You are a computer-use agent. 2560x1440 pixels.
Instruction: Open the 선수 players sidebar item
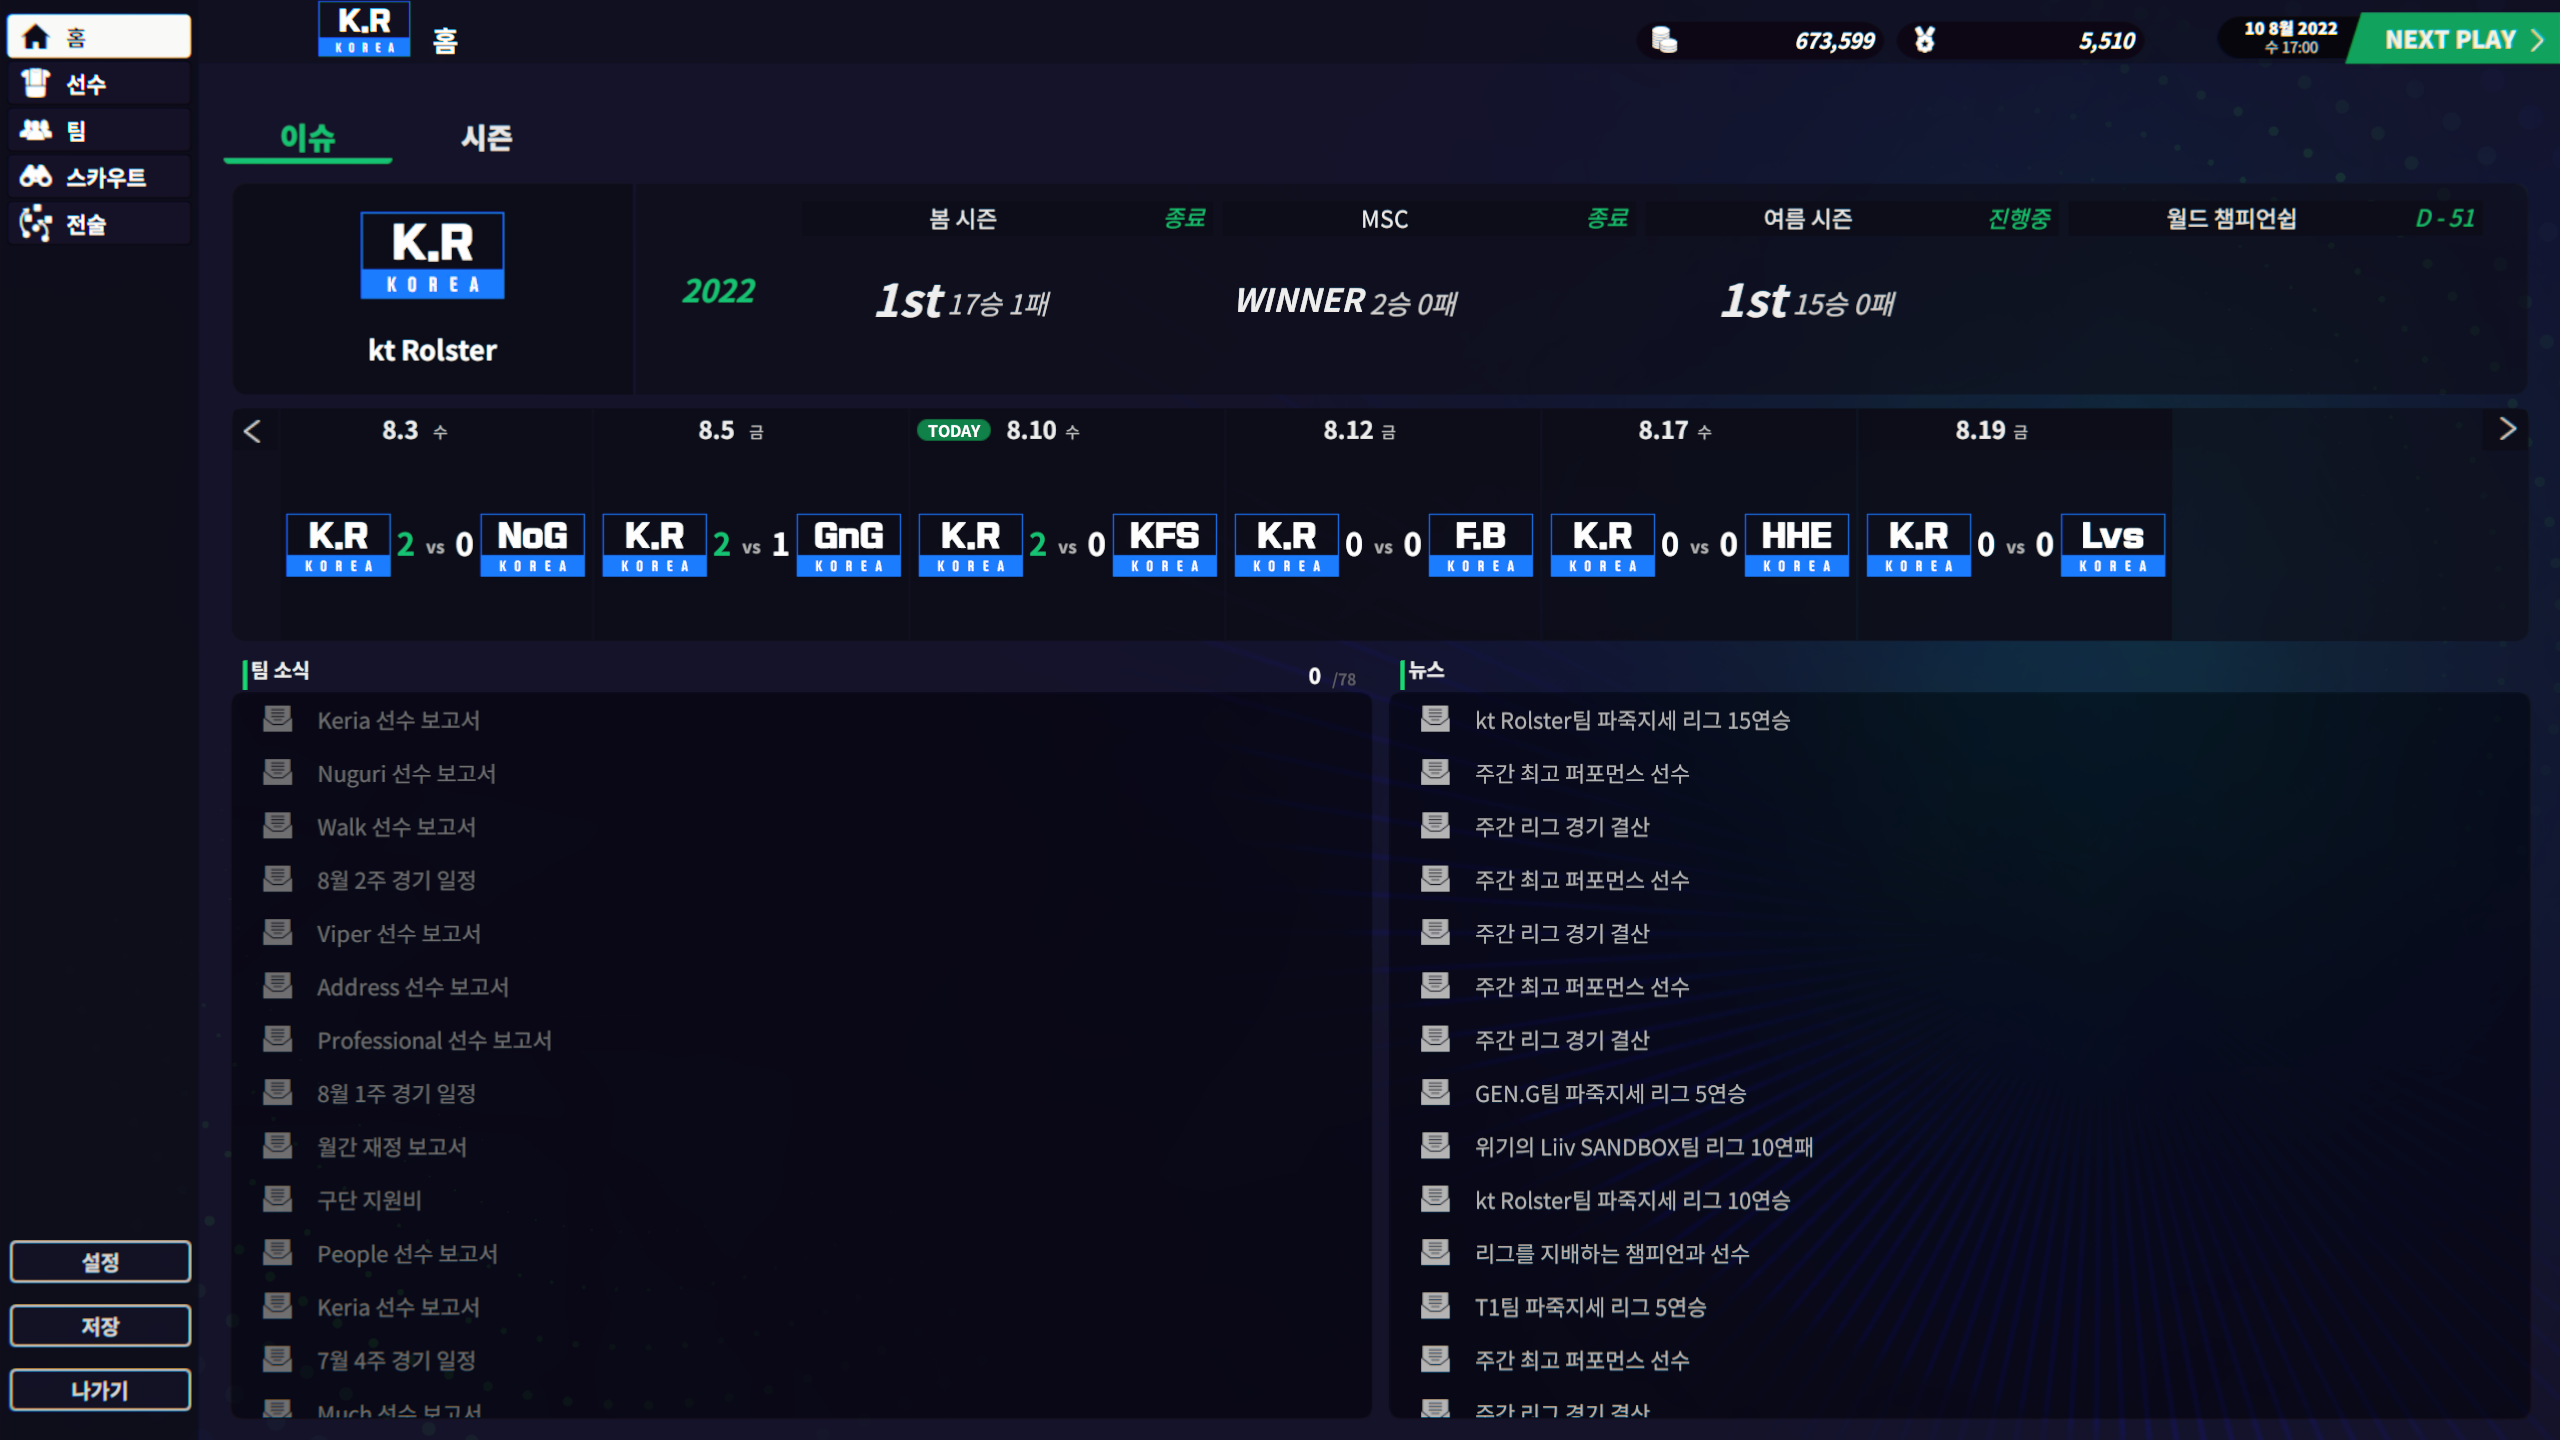99,84
